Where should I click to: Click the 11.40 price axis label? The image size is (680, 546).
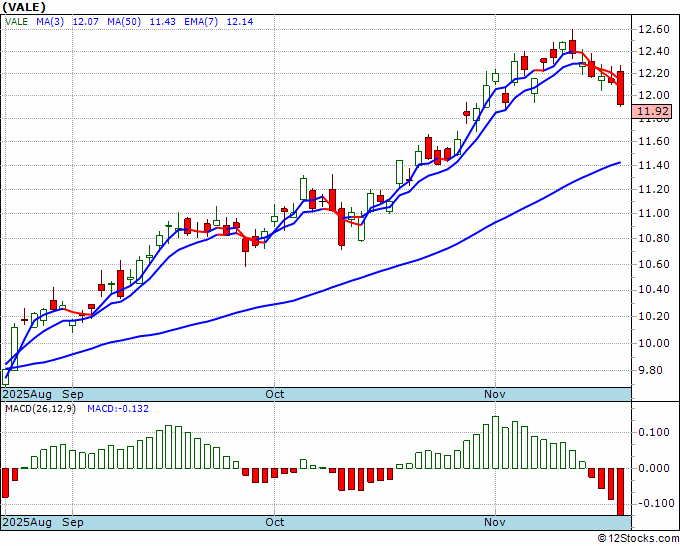point(654,165)
